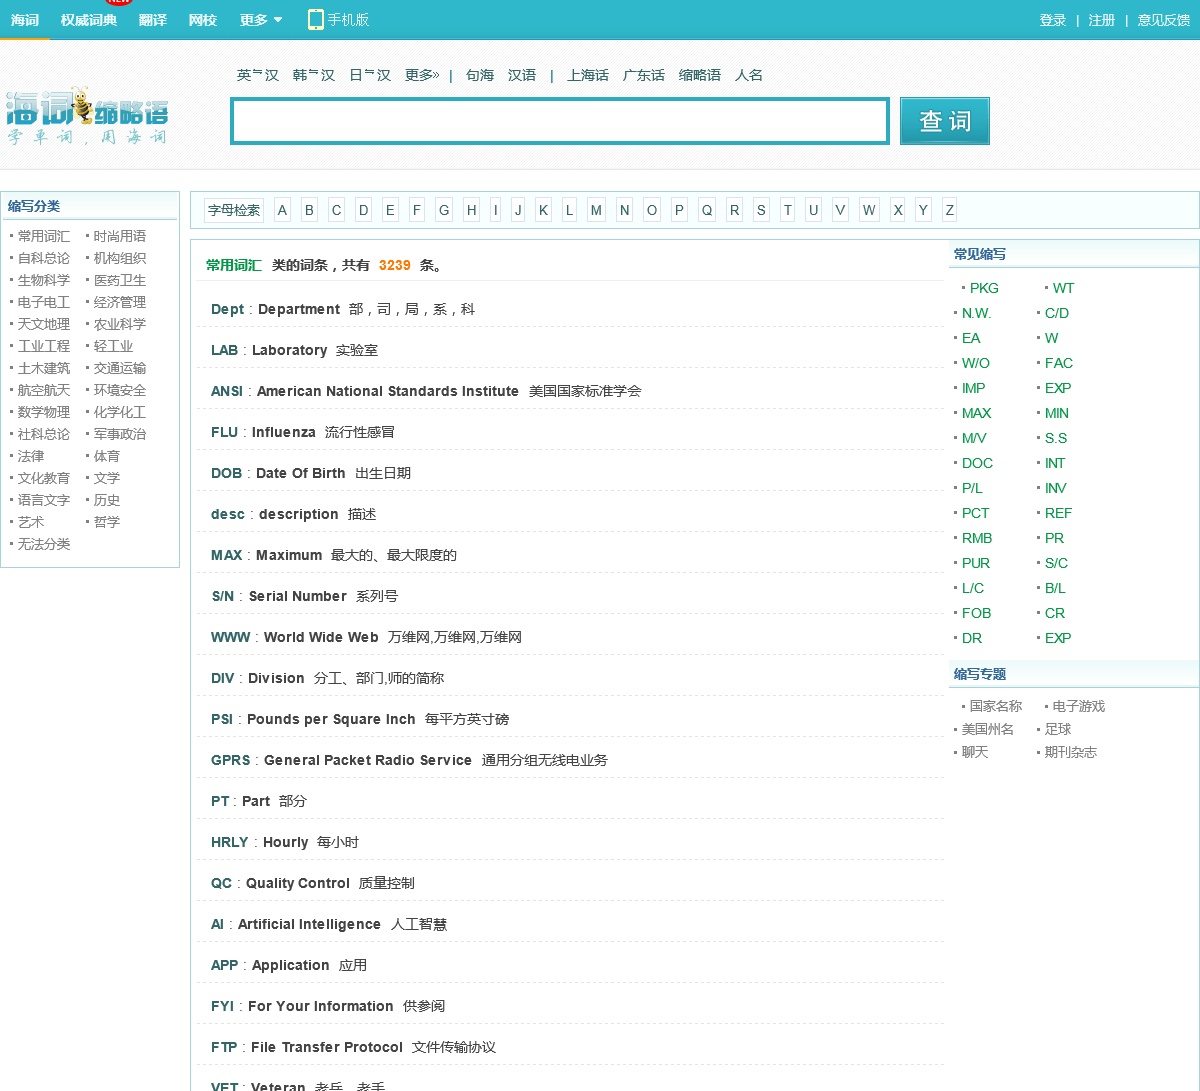The image size is (1200, 1091).
Task: Click the 3239 entry count
Action: [395, 265]
